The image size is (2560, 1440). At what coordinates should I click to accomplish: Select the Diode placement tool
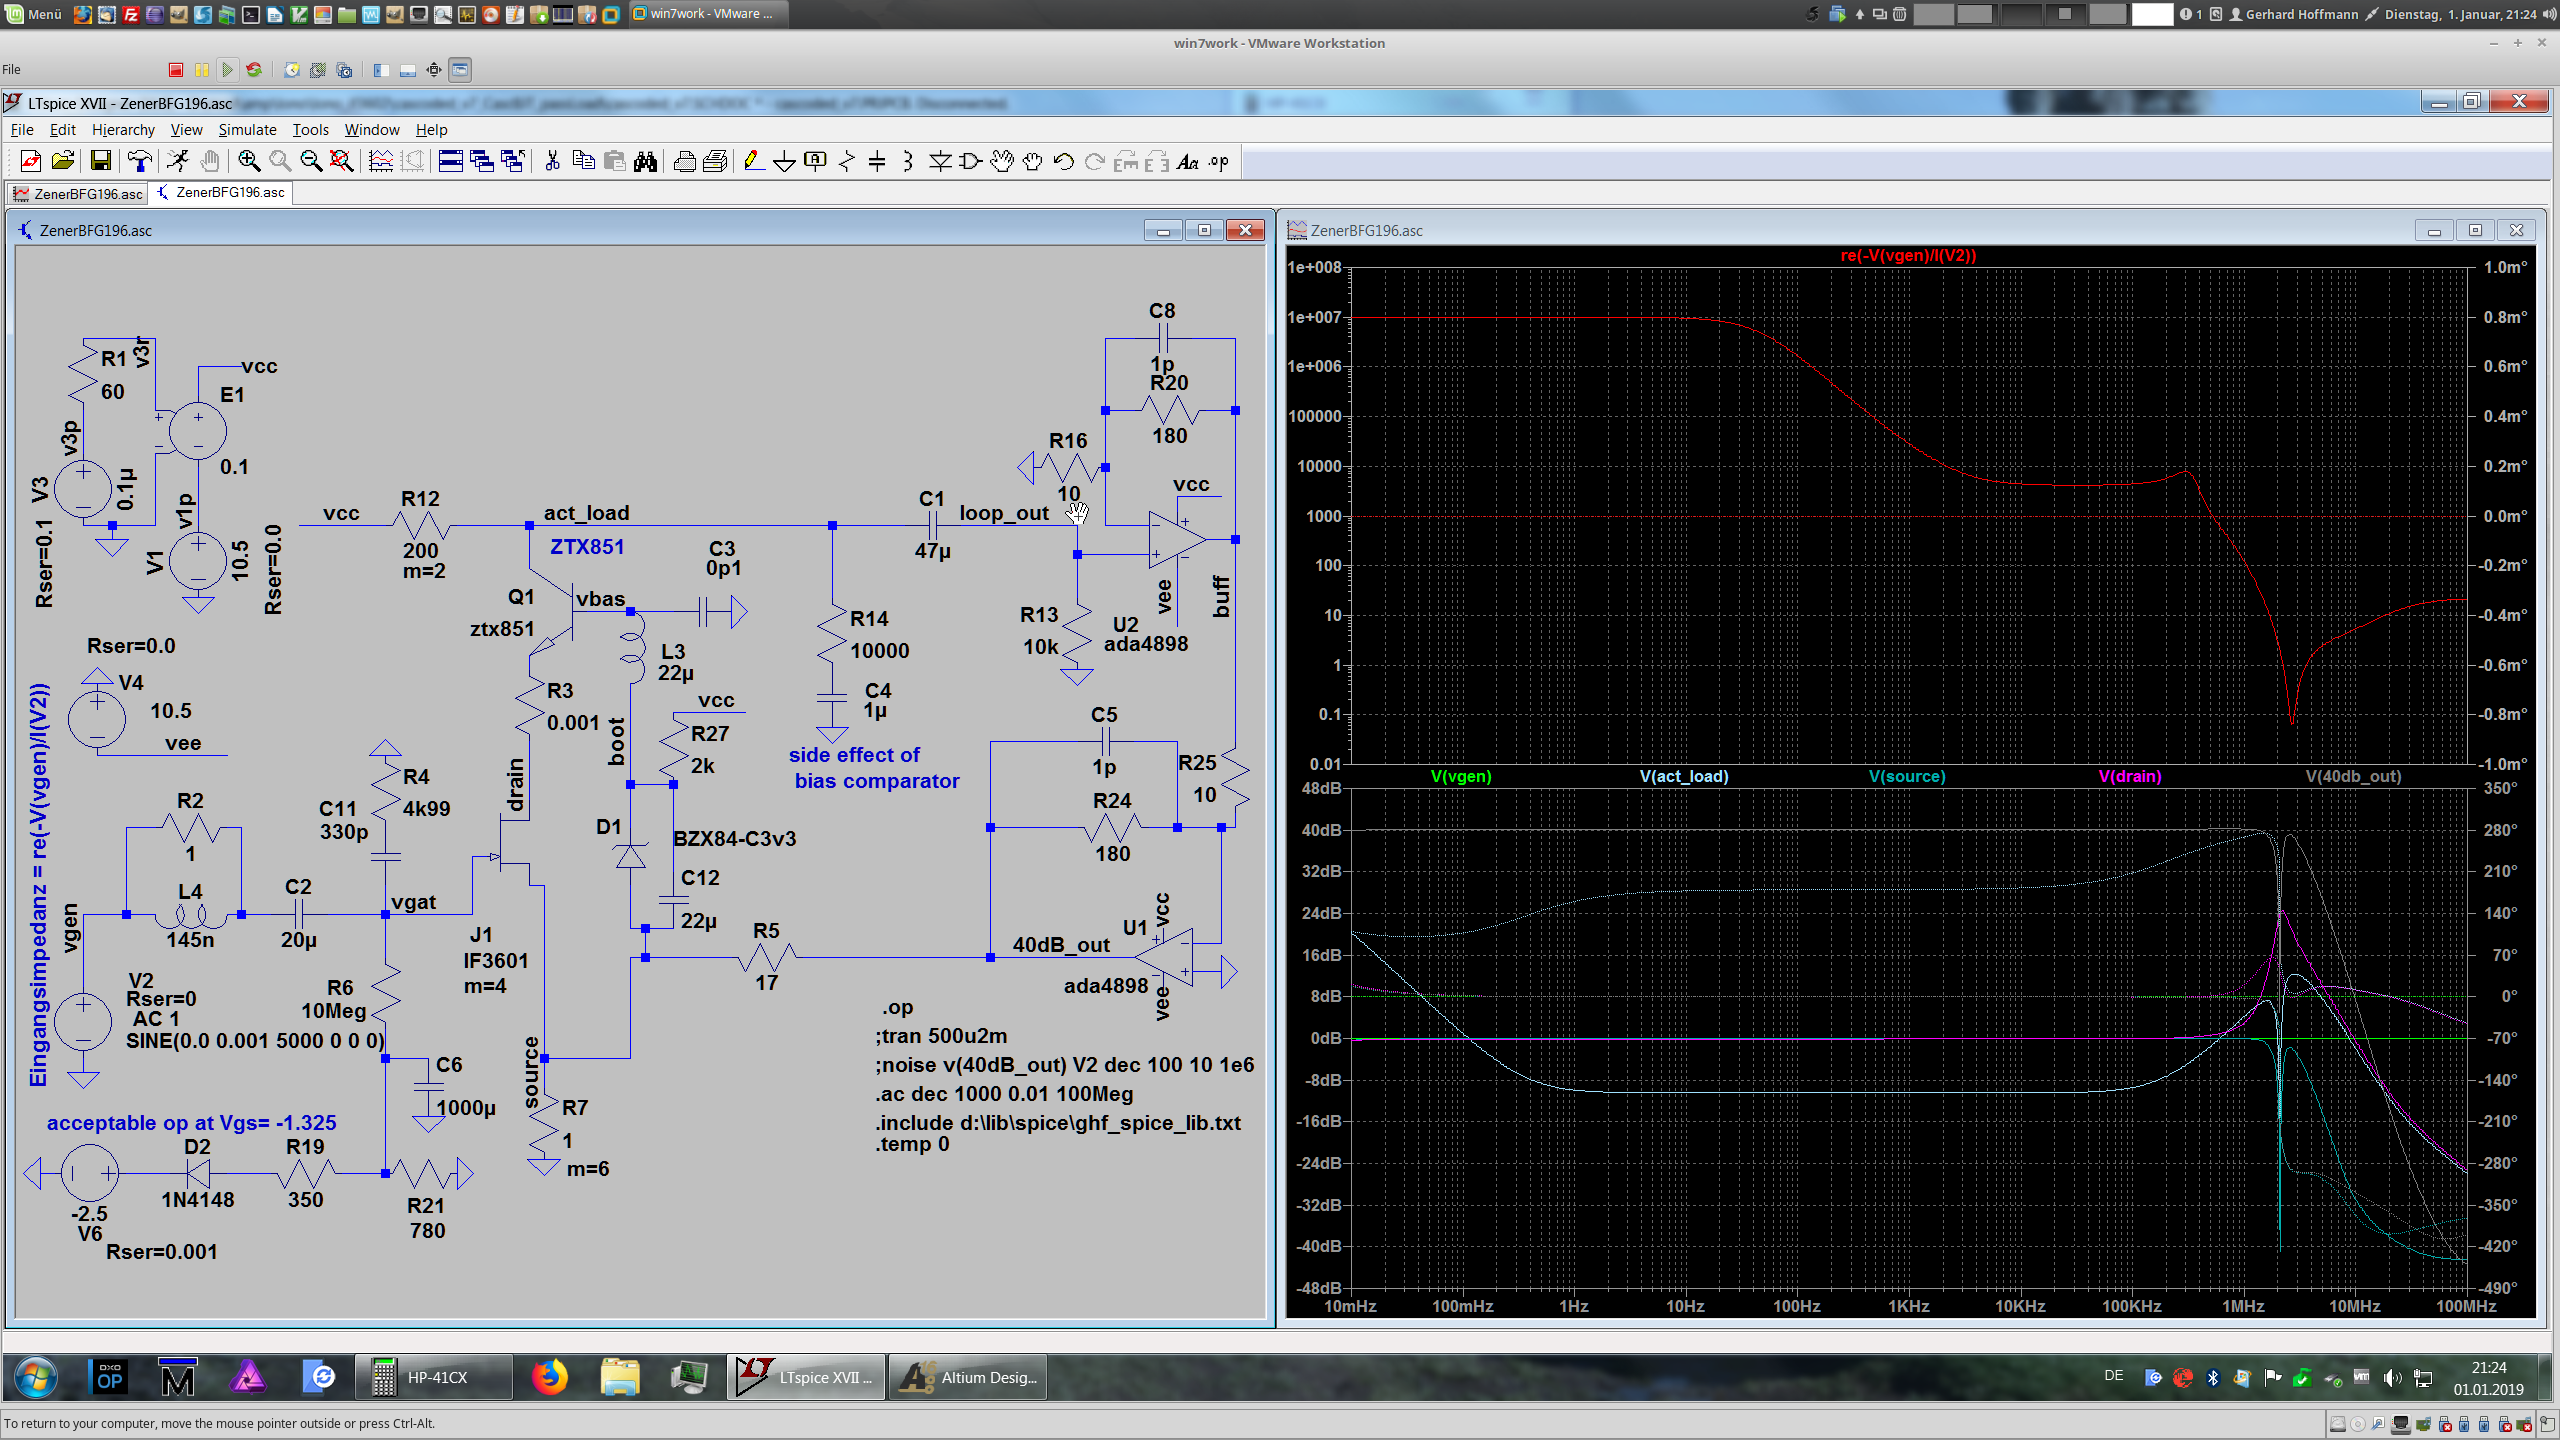[x=940, y=161]
